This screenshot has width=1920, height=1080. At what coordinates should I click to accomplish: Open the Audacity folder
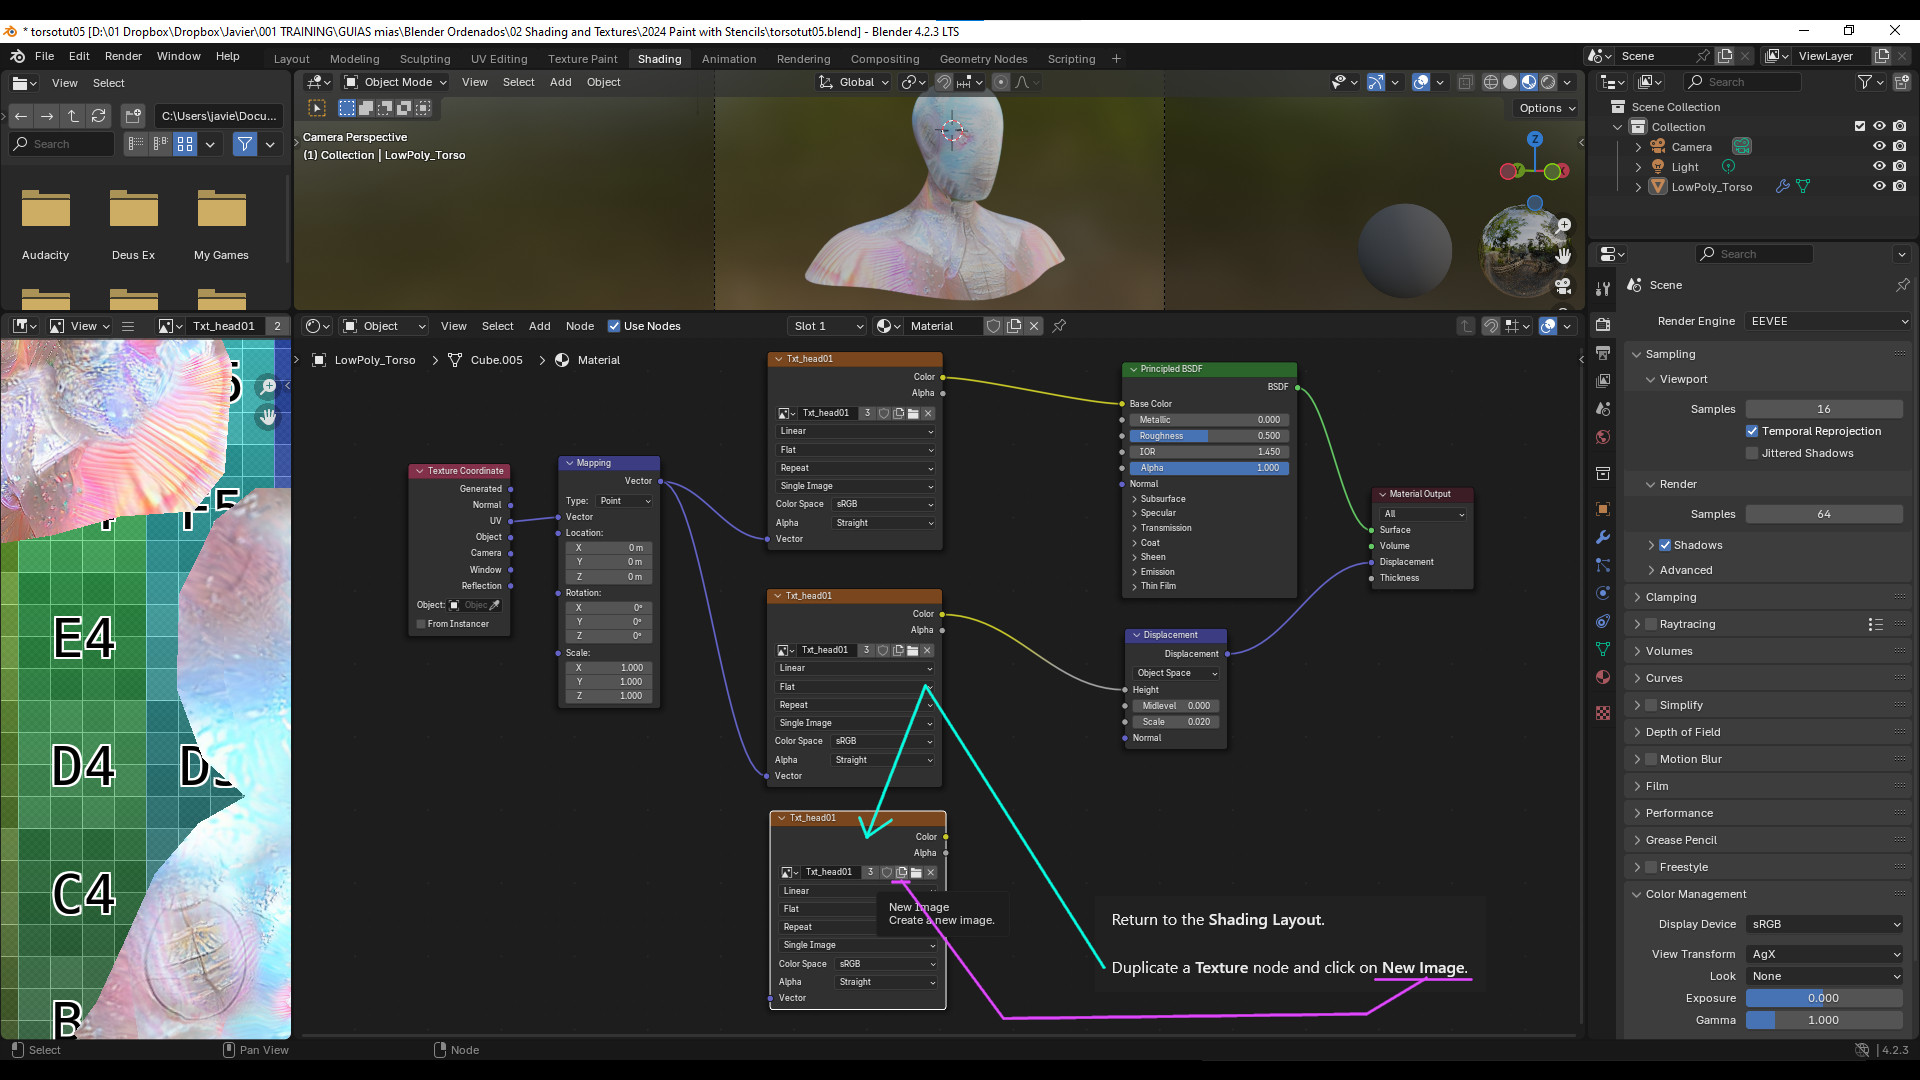[45, 224]
